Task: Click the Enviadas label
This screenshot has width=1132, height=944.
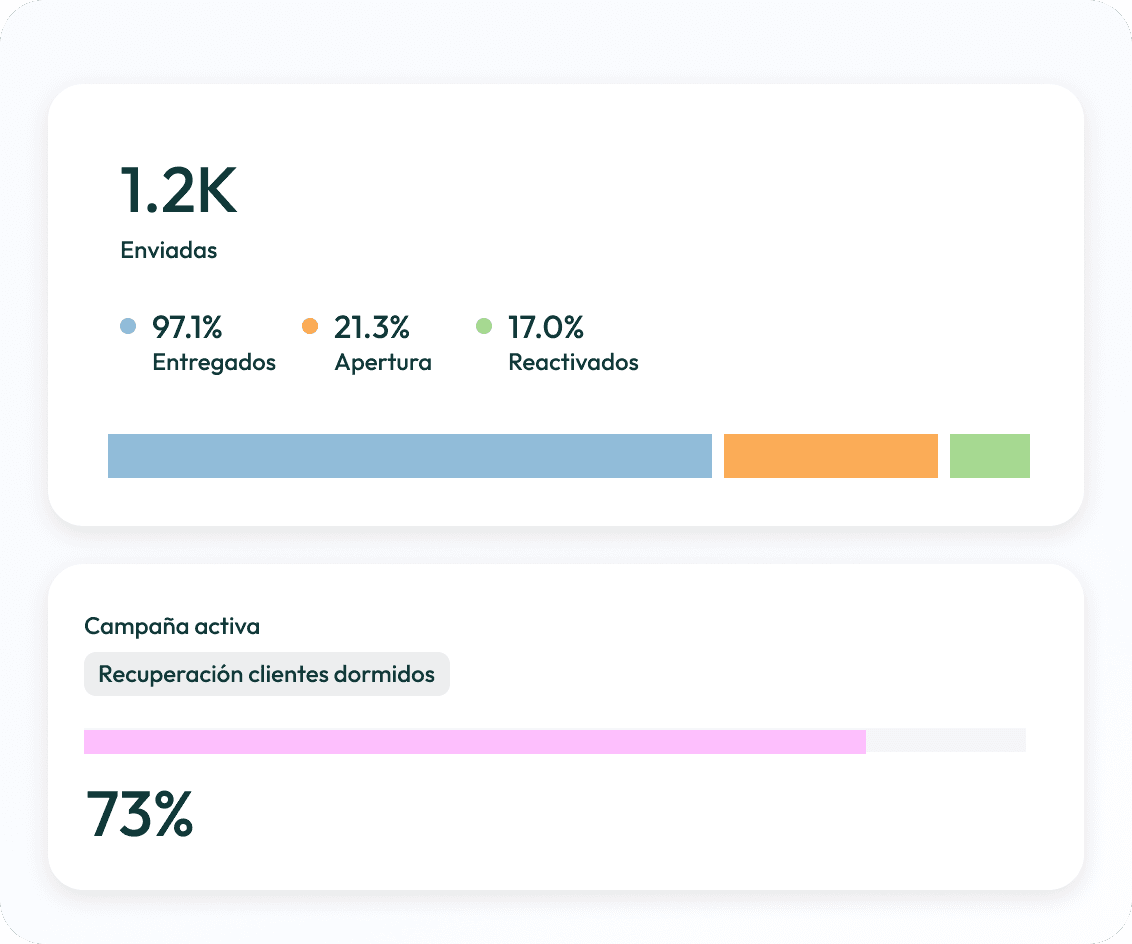Action: (169, 250)
